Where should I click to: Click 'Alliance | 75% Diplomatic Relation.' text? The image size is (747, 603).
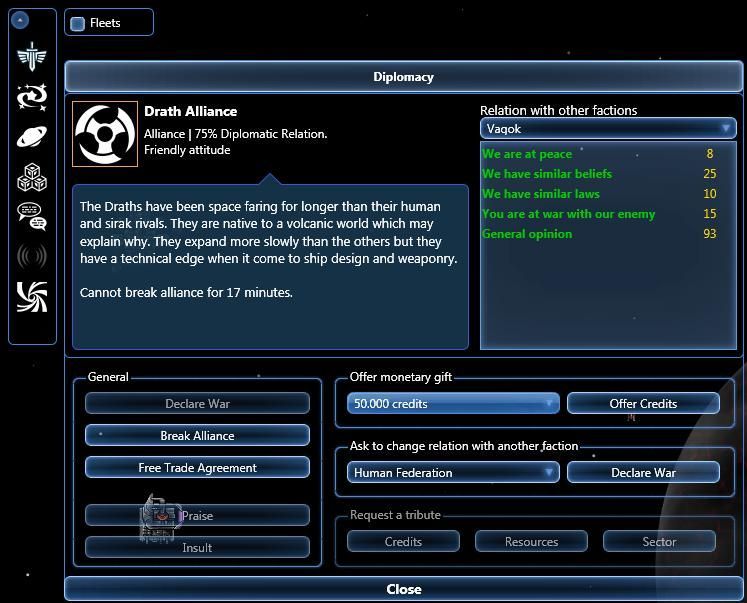[235, 134]
